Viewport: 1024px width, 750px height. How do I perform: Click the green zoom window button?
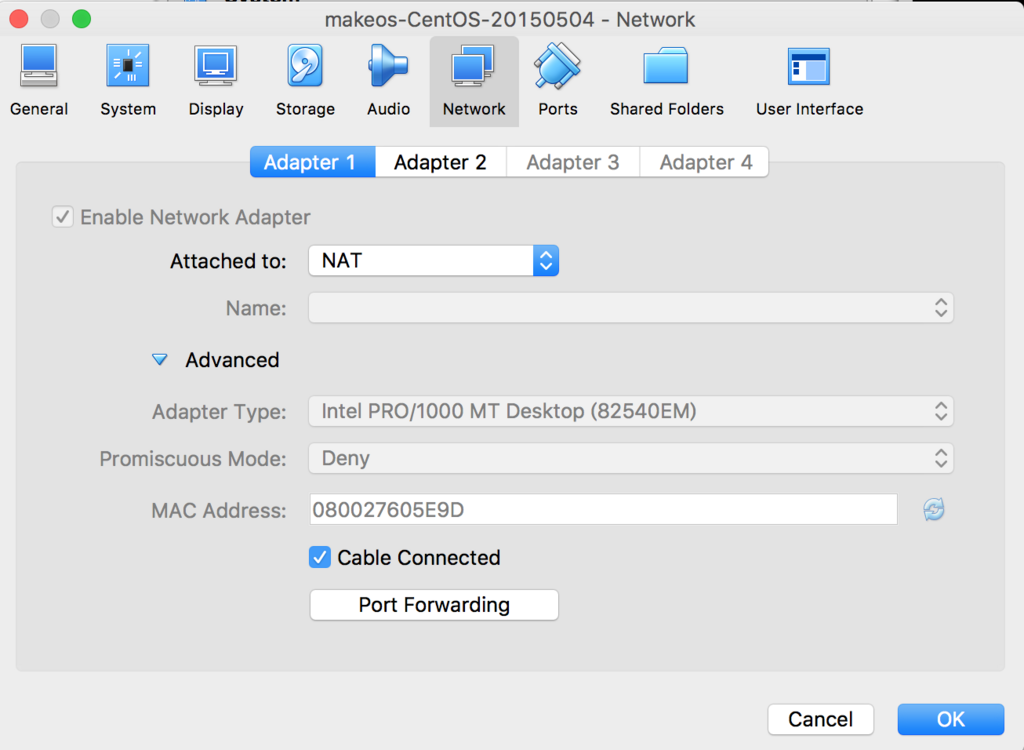pos(82,19)
